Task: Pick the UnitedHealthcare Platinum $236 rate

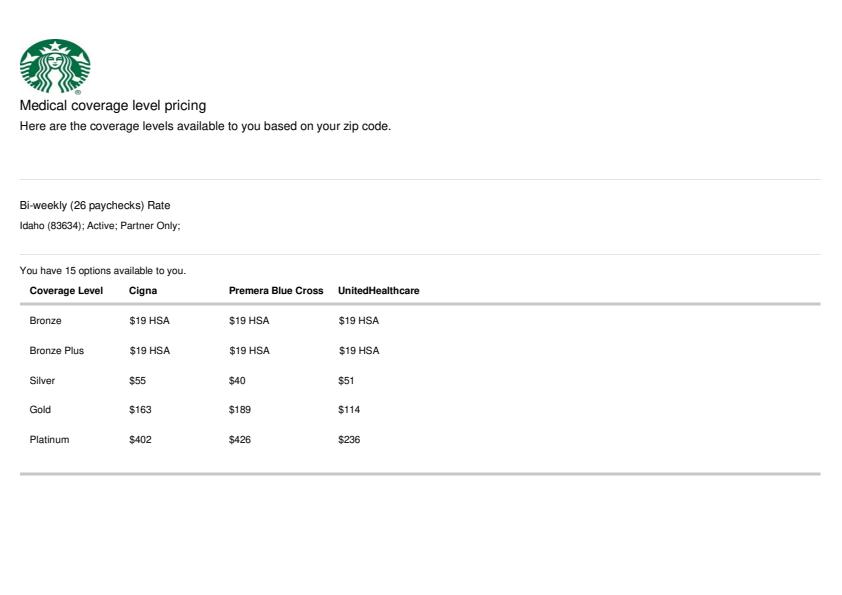Action: [349, 440]
